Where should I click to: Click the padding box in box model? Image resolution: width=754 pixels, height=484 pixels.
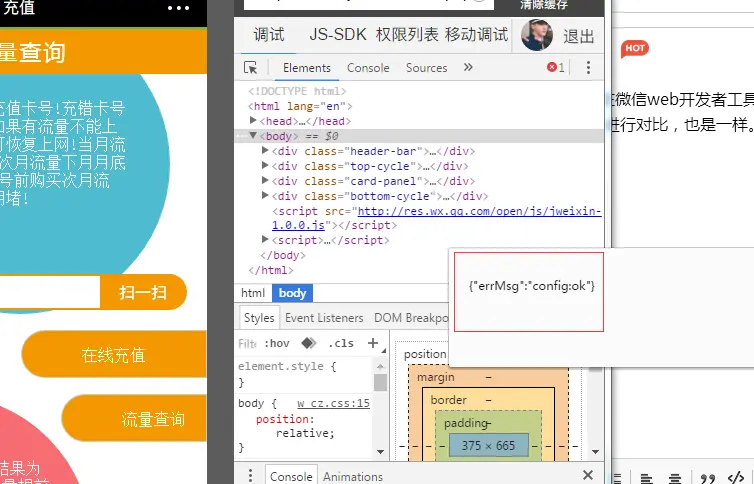(466, 423)
